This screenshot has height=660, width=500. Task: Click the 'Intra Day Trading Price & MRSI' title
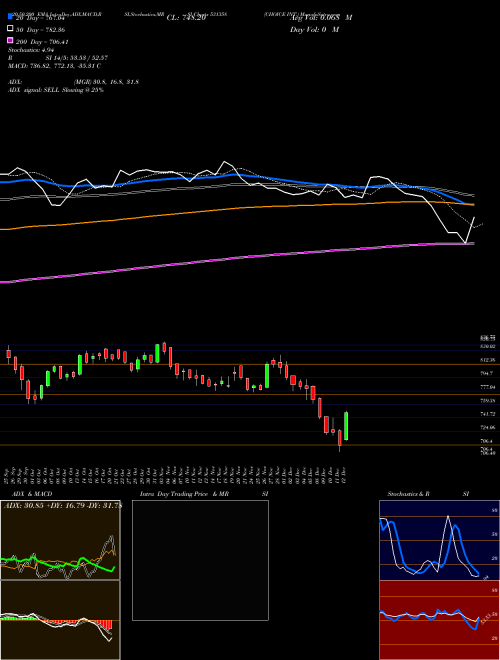click(204, 494)
